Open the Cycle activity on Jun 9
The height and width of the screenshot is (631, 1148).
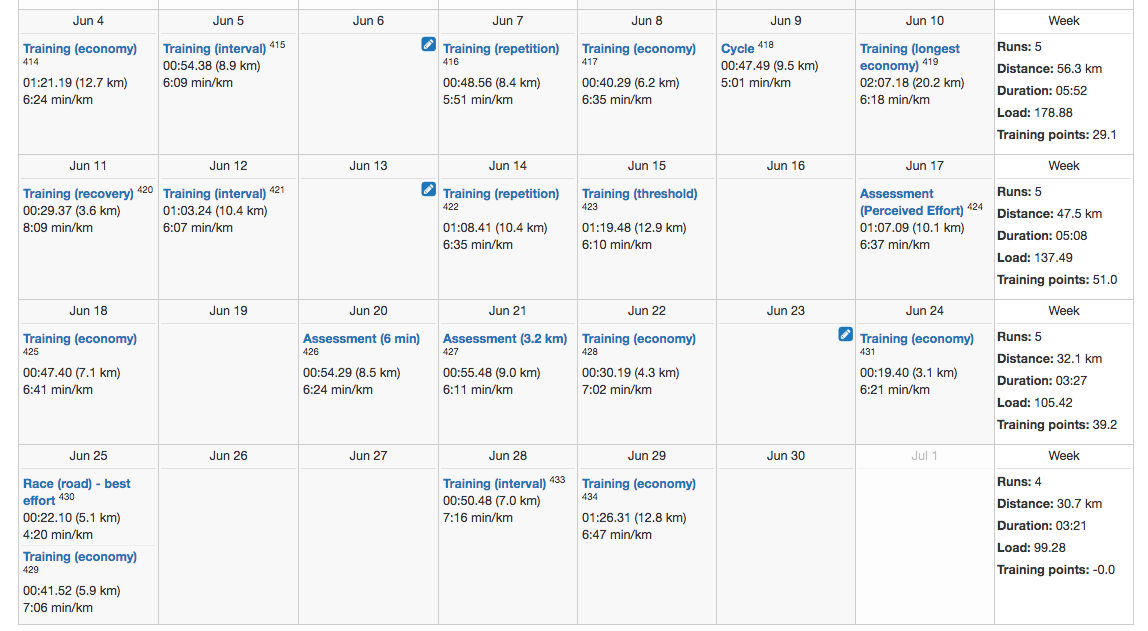[x=737, y=48]
